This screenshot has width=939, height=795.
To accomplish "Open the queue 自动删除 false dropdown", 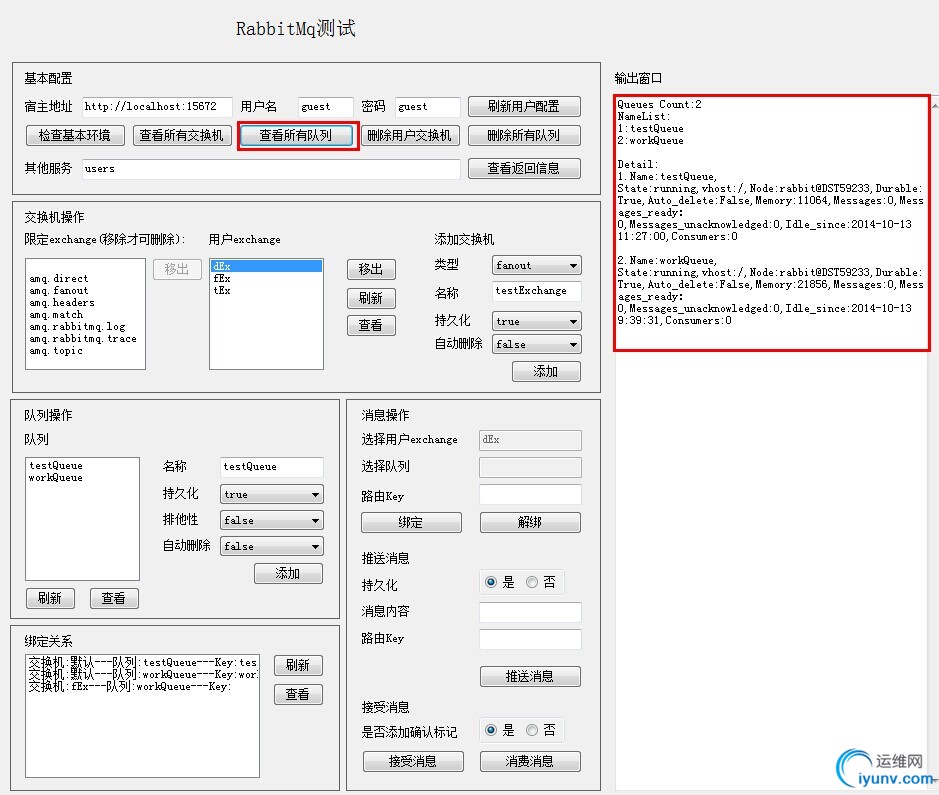I will coord(272,546).
